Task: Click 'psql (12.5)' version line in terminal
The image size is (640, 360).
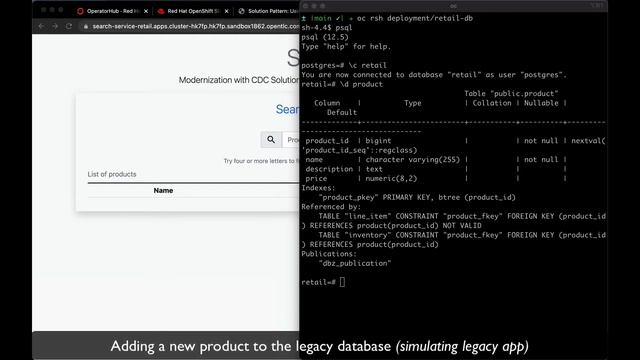Action: pos(325,37)
